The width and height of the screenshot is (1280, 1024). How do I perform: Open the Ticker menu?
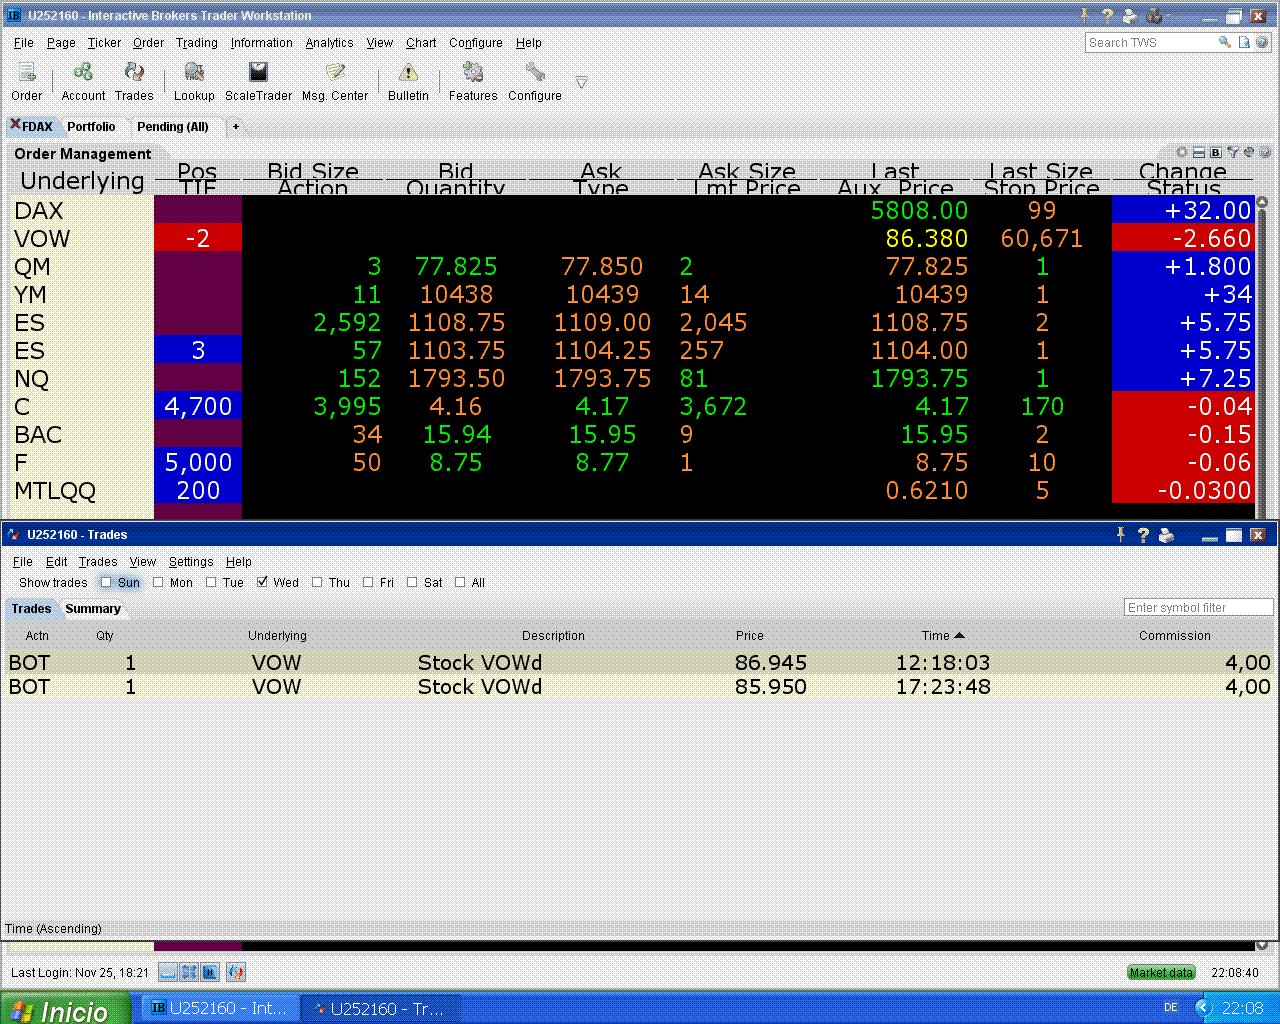pyautogui.click(x=104, y=43)
